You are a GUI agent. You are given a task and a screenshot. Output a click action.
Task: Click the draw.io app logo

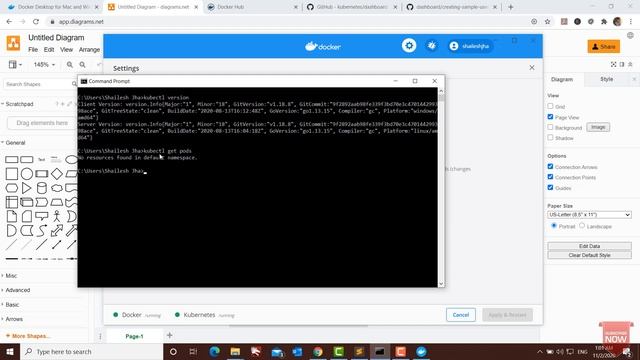coord(13,43)
